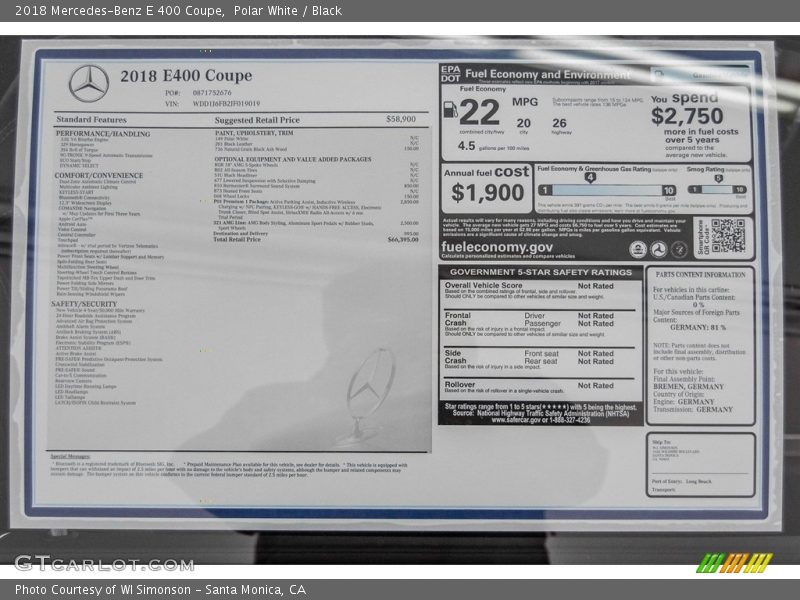
Task: Click the 26 highway MPG value
Action: point(559,123)
